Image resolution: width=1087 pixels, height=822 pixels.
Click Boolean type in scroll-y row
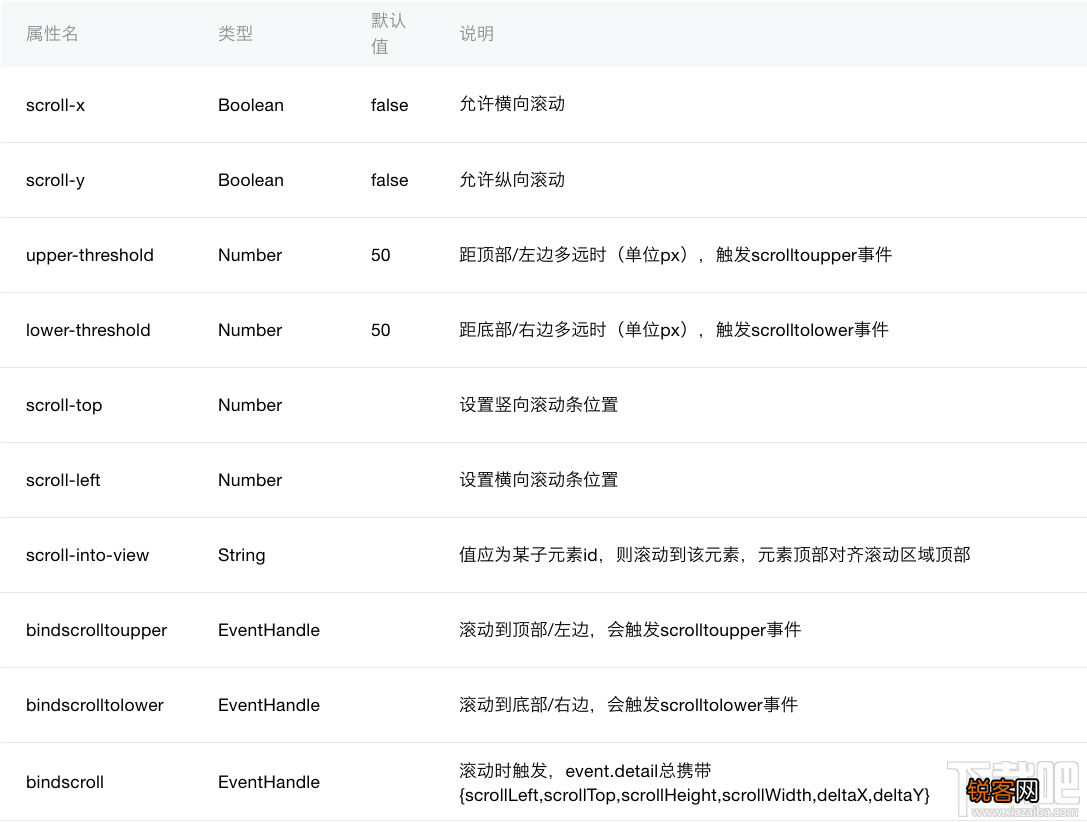click(x=251, y=180)
